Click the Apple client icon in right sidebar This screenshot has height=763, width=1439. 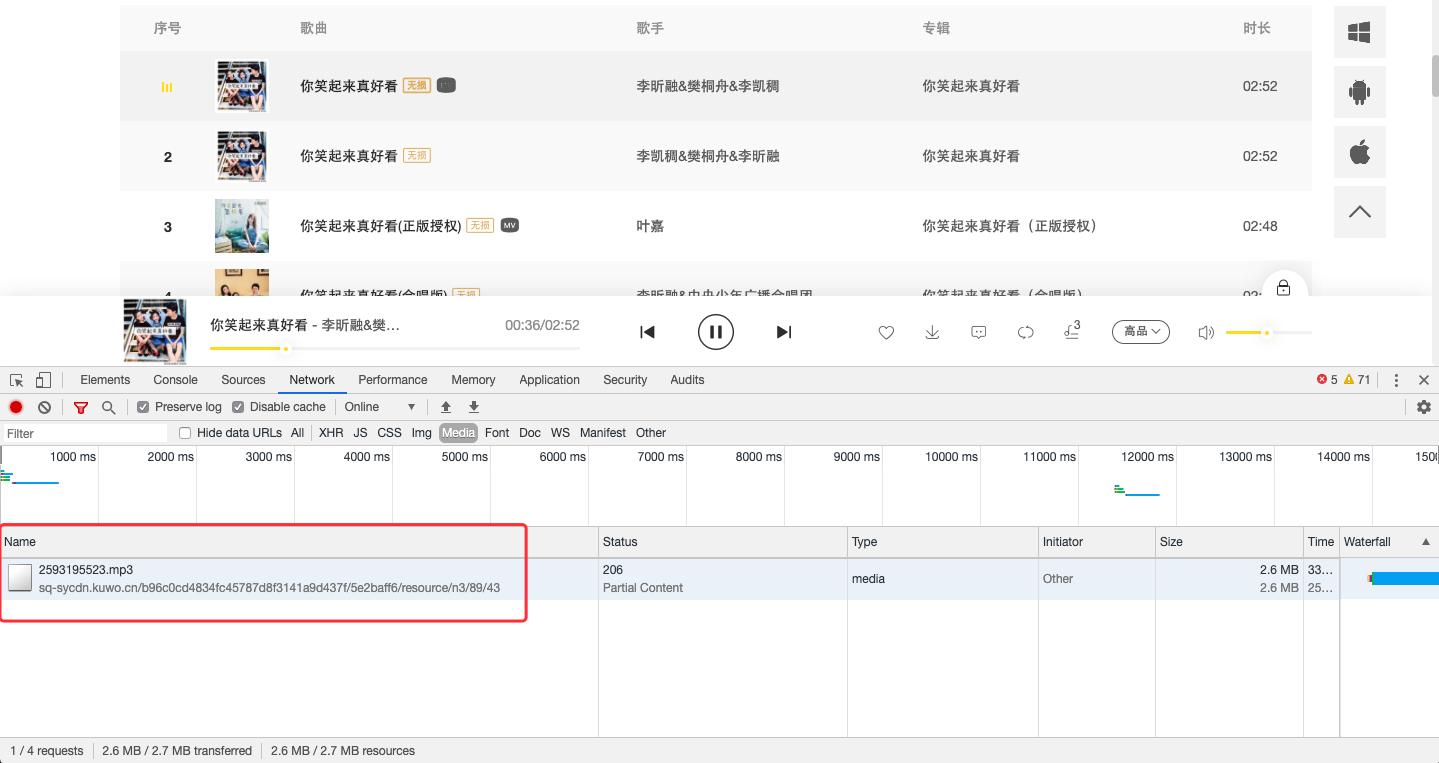[1359, 152]
